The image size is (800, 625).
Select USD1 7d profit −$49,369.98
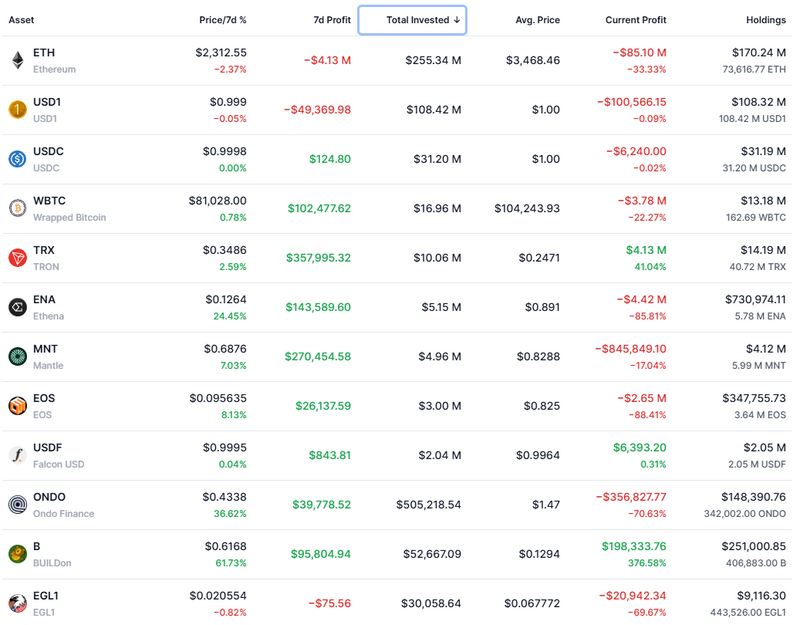click(317, 110)
